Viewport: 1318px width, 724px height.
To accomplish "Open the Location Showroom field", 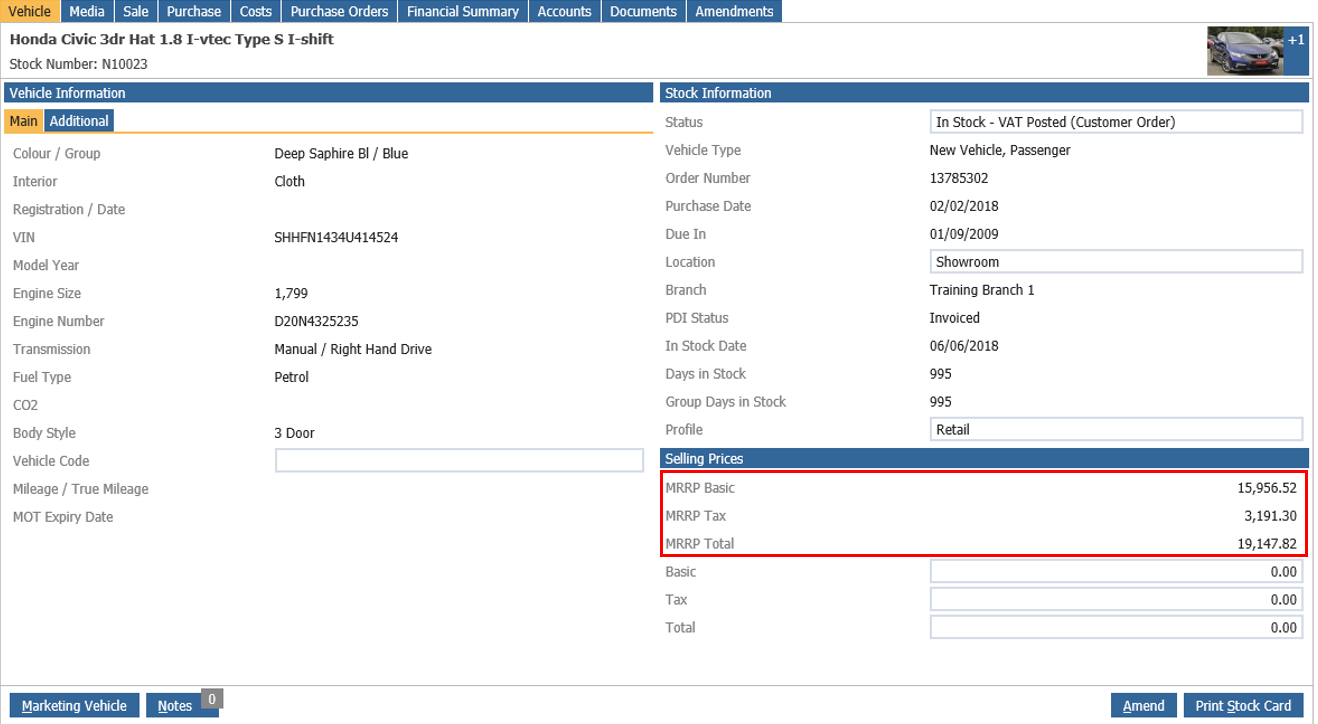I will 1116,262.
